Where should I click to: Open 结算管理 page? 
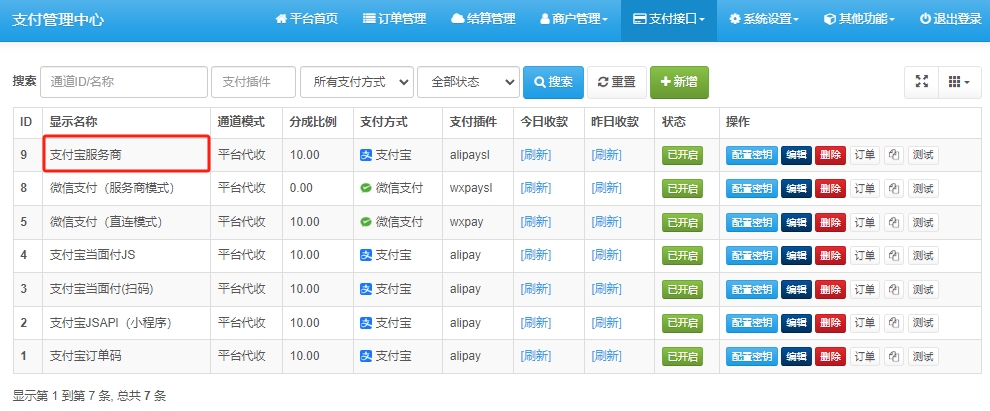483,19
